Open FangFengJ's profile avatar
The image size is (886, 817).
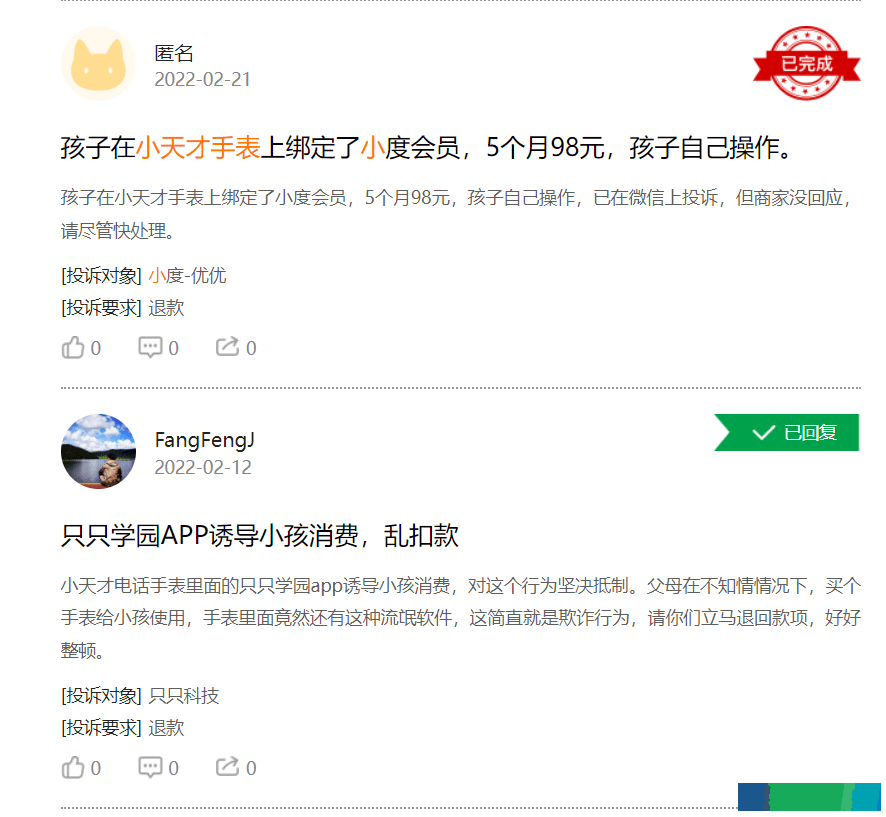98,451
